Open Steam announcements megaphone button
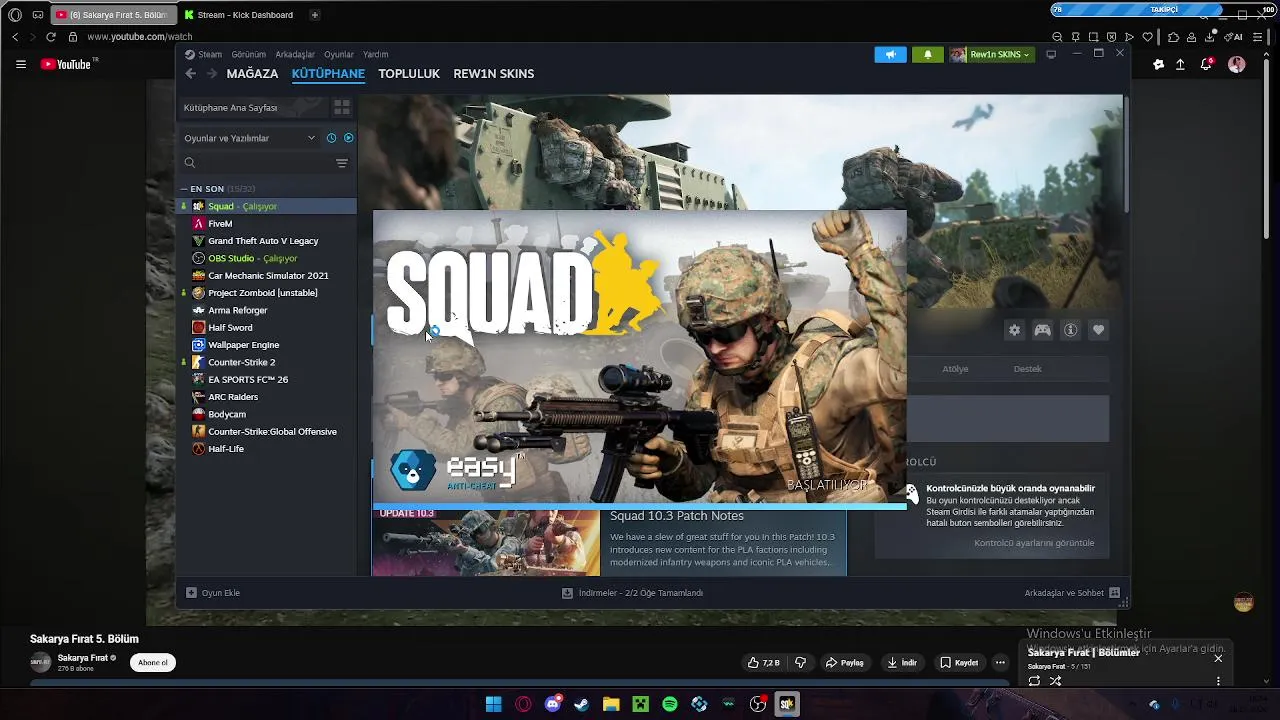 890,54
